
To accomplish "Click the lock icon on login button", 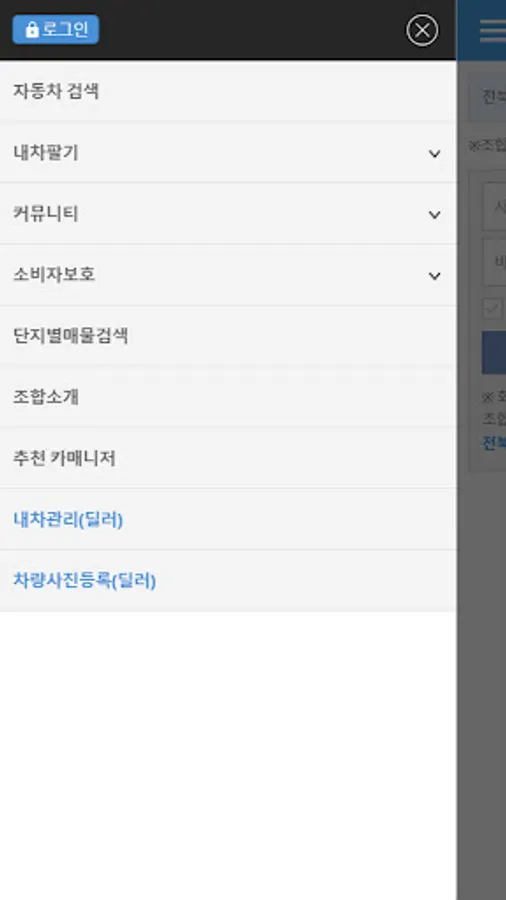I will tap(32, 30).
